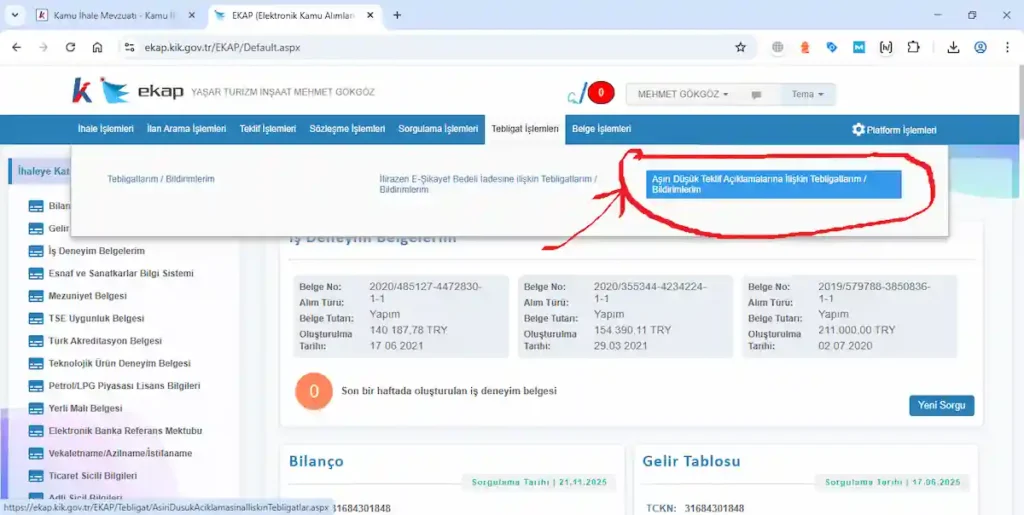This screenshot has height=515, width=1024.
Task: Open a new browser tab
Action: point(396,15)
